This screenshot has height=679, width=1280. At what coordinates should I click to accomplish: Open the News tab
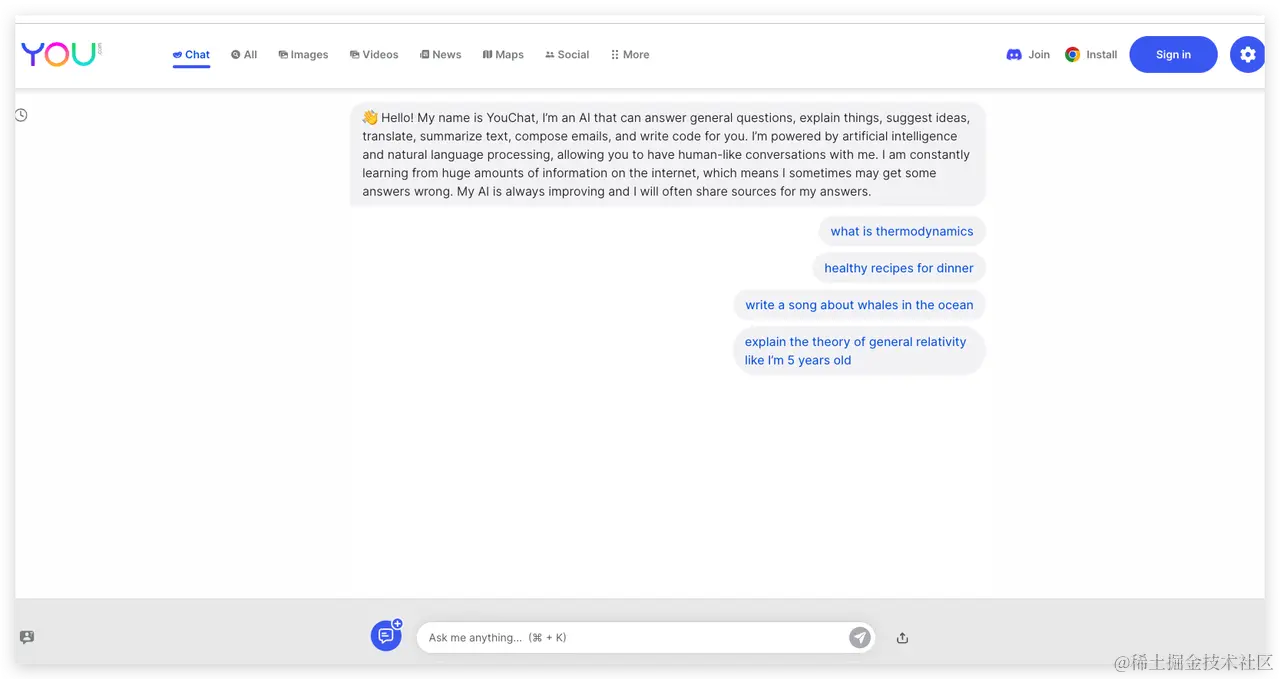coord(441,55)
